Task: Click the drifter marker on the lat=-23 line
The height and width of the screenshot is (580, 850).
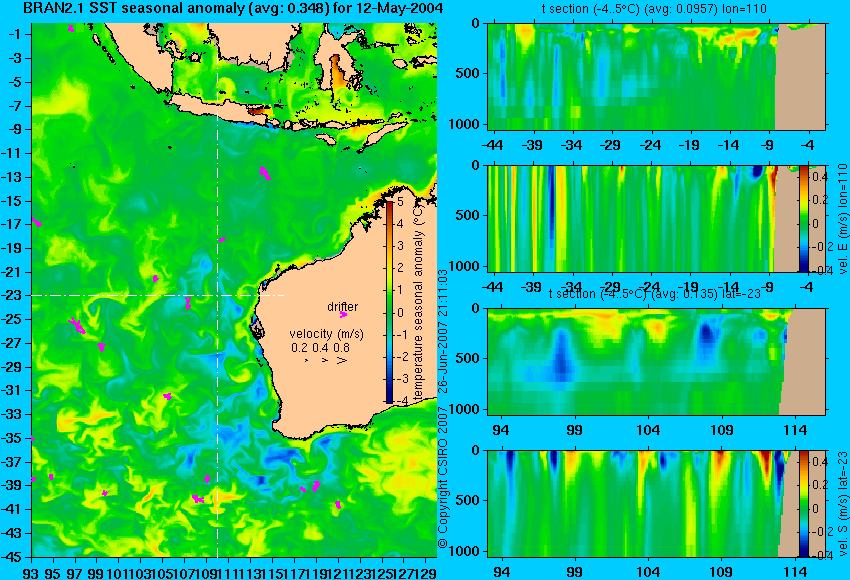Action: (x=188, y=302)
